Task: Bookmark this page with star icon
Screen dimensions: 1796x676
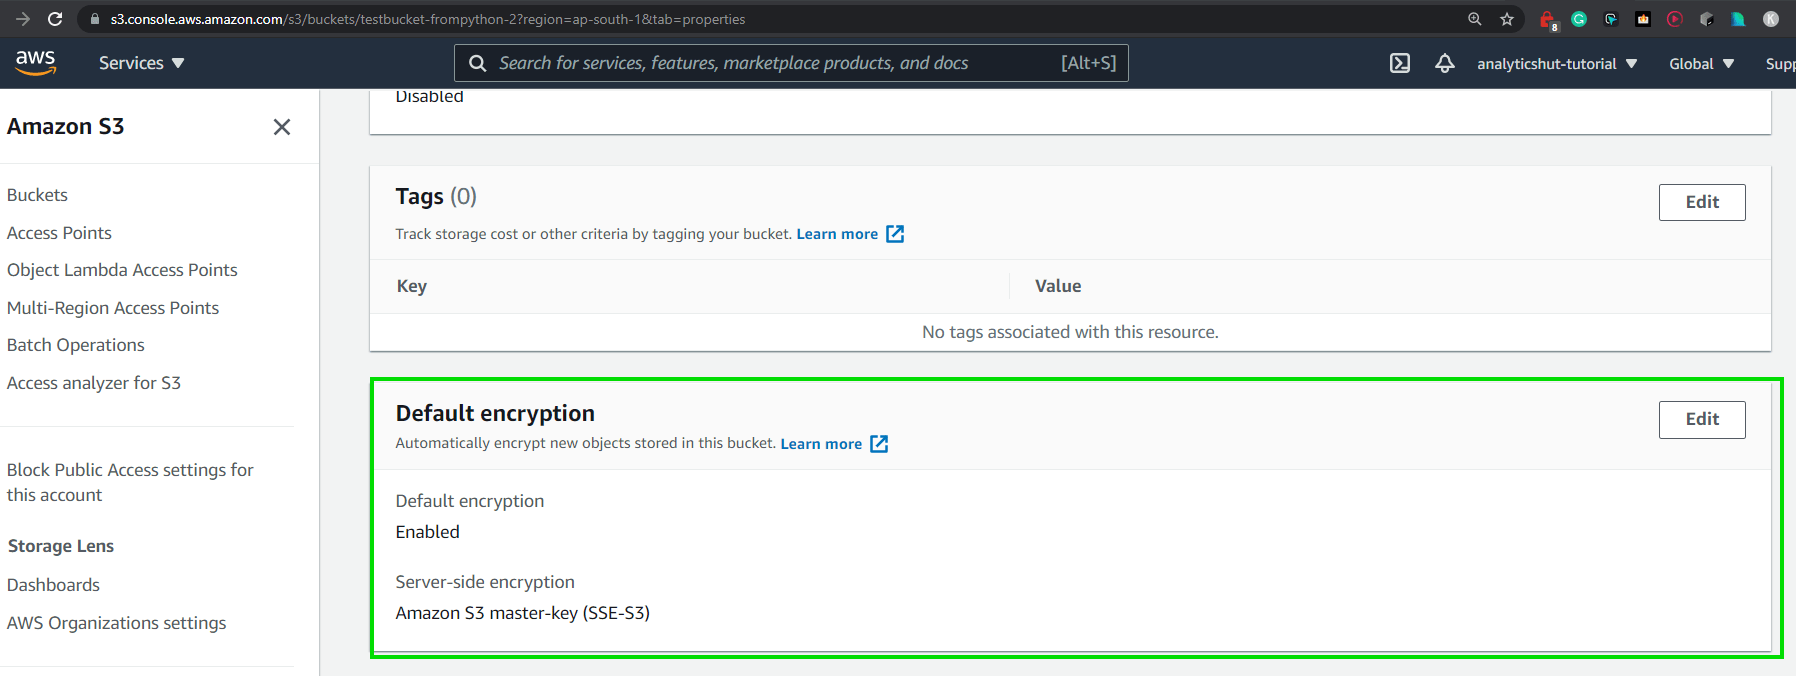Action: click(x=1507, y=19)
